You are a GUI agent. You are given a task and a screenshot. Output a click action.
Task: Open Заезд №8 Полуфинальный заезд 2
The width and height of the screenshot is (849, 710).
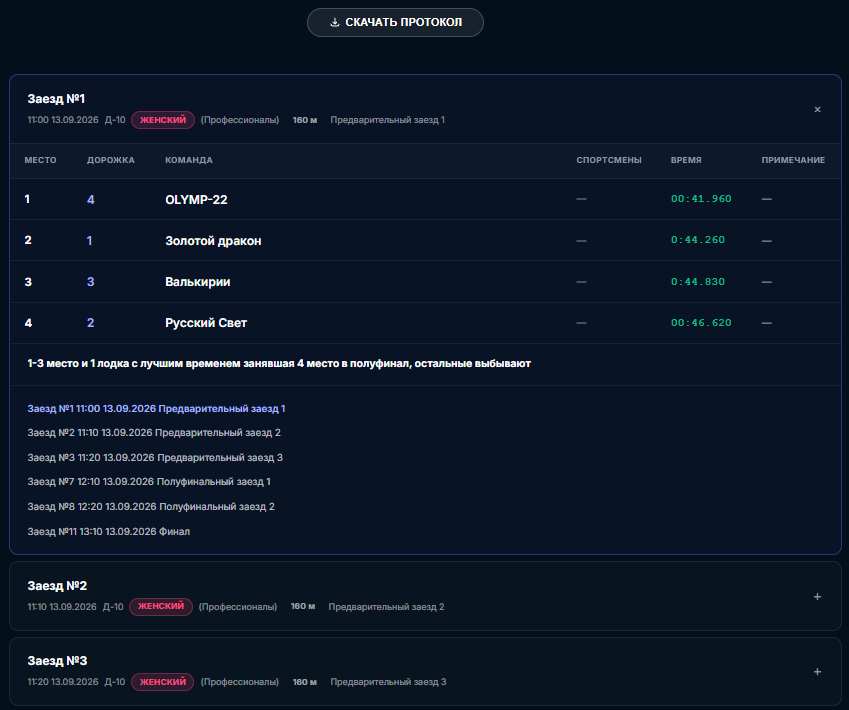click(x=151, y=506)
